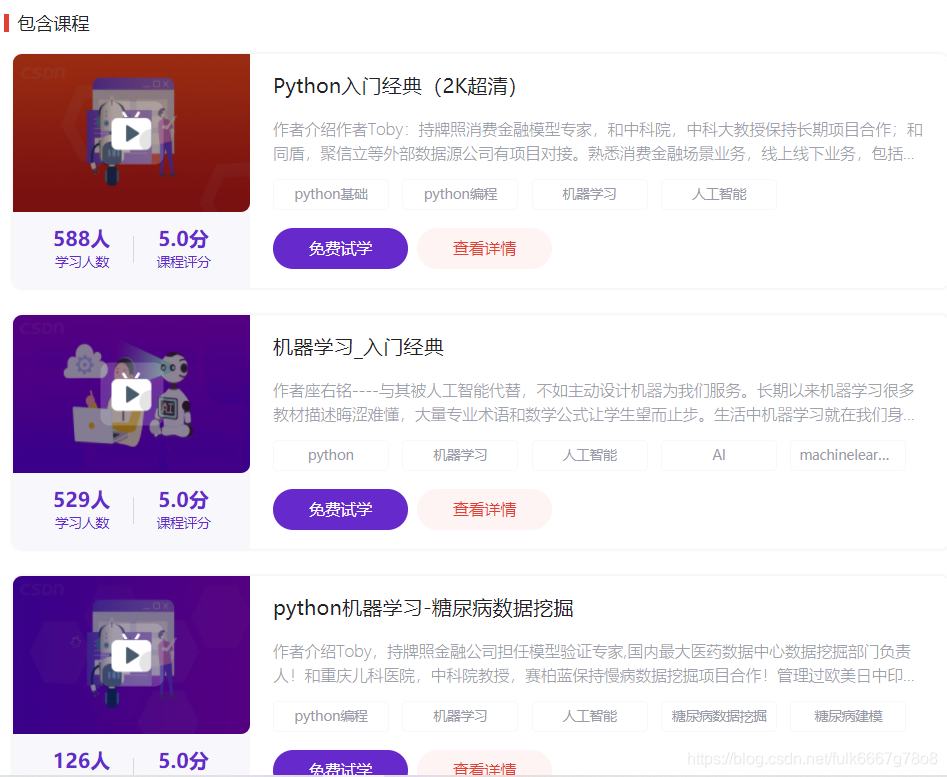Viewport: 947px width, 777px height.
Task: Select the python tag on second course
Action: [331, 455]
